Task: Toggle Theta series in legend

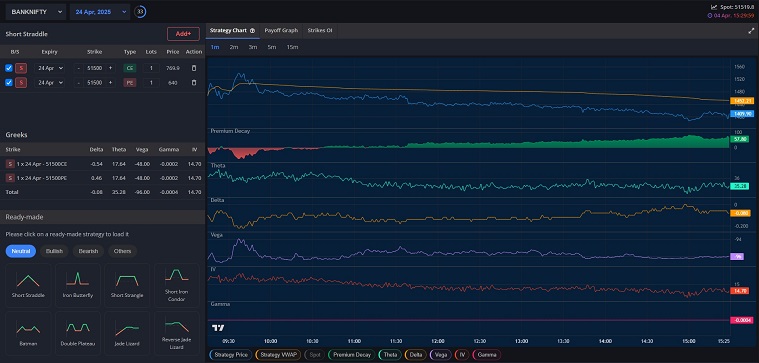Action: pyautogui.click(x=390, y=355)
